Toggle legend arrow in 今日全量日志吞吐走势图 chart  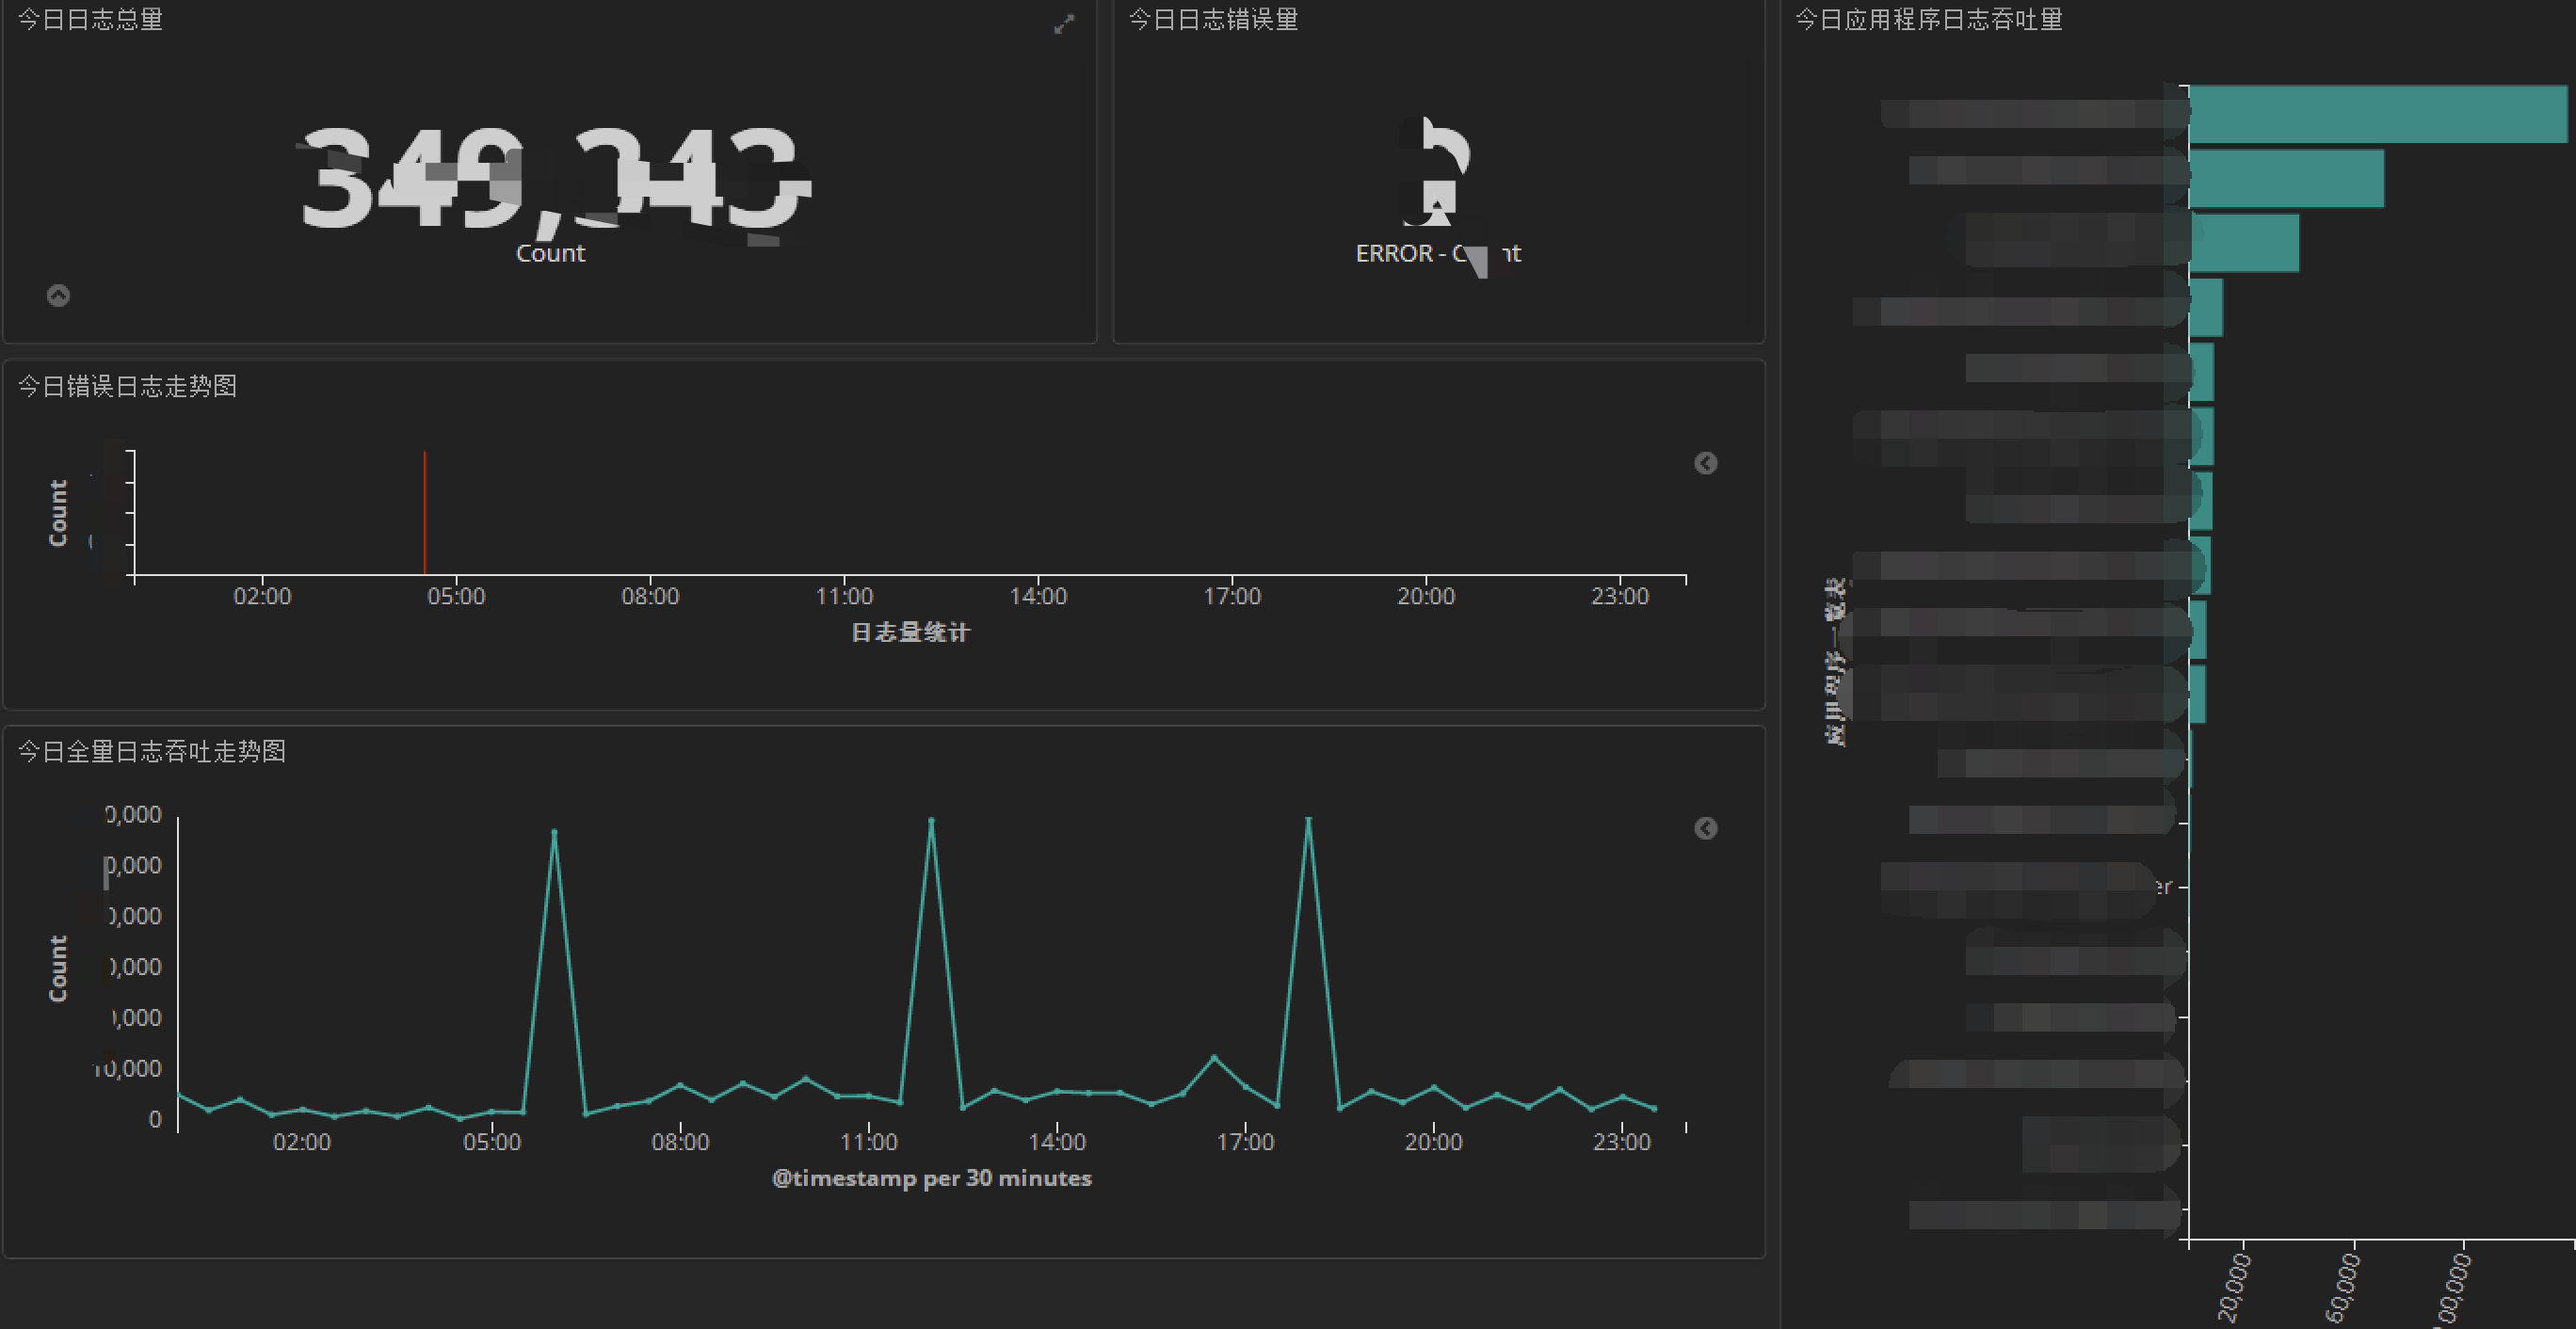(1705, 828)
